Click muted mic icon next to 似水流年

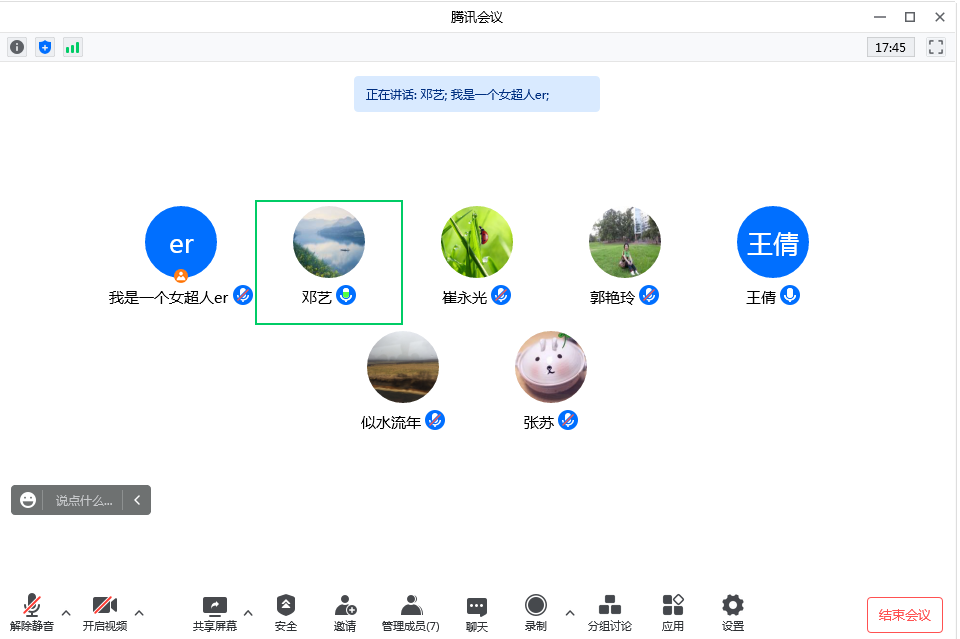click(x=435, y=420)
